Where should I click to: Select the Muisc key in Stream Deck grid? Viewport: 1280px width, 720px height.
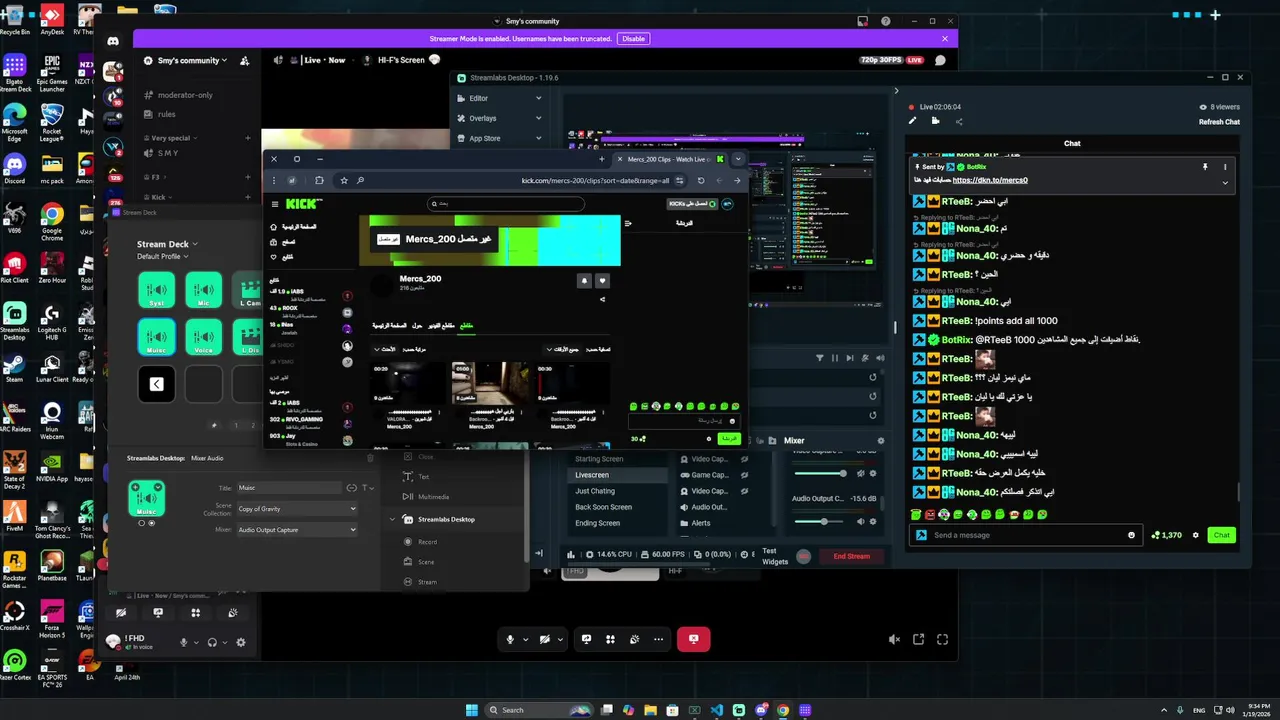(x=156, y=337)
